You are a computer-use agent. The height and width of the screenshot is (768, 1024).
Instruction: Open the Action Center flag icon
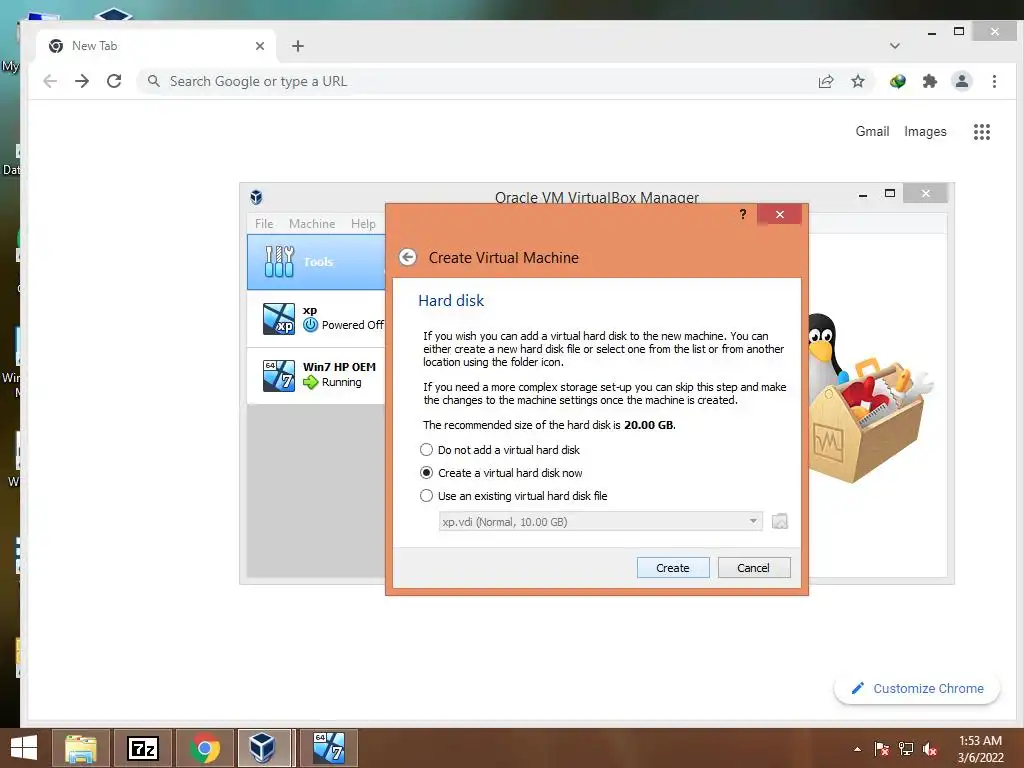pos(882,749)
